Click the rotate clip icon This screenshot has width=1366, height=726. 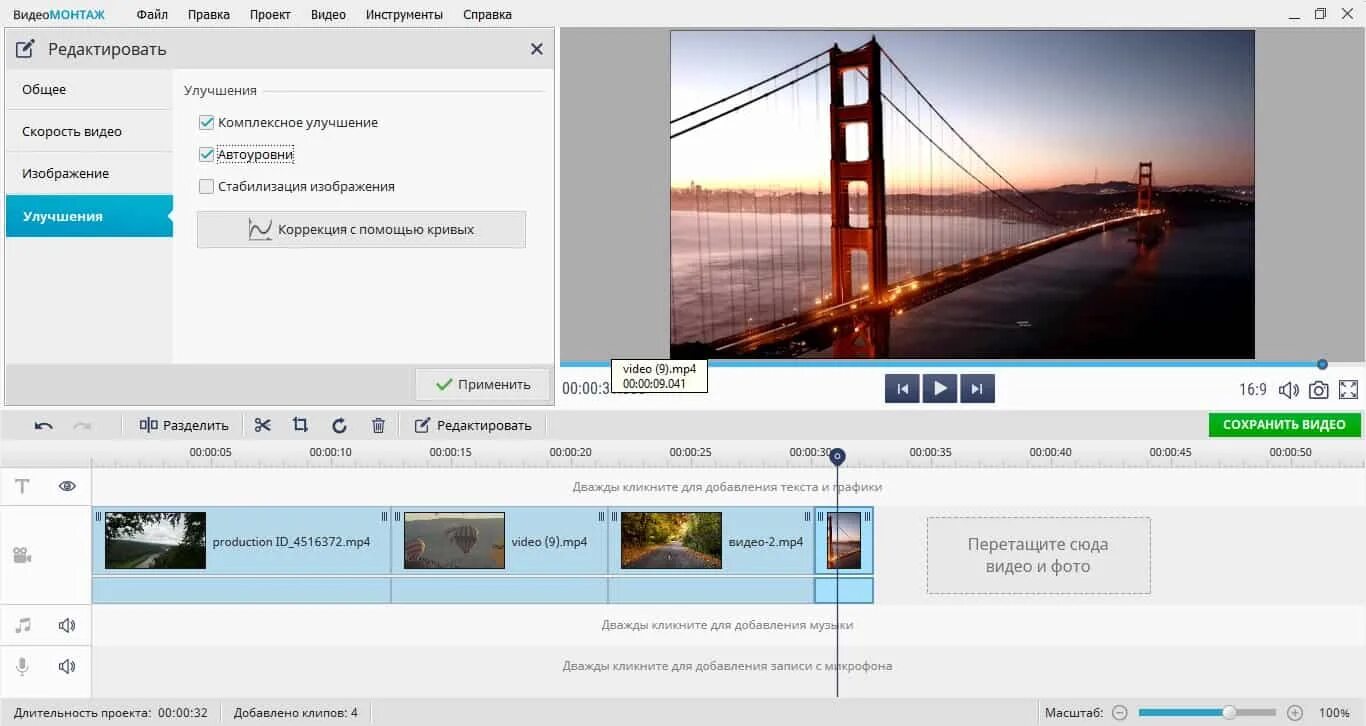[340, 425]
